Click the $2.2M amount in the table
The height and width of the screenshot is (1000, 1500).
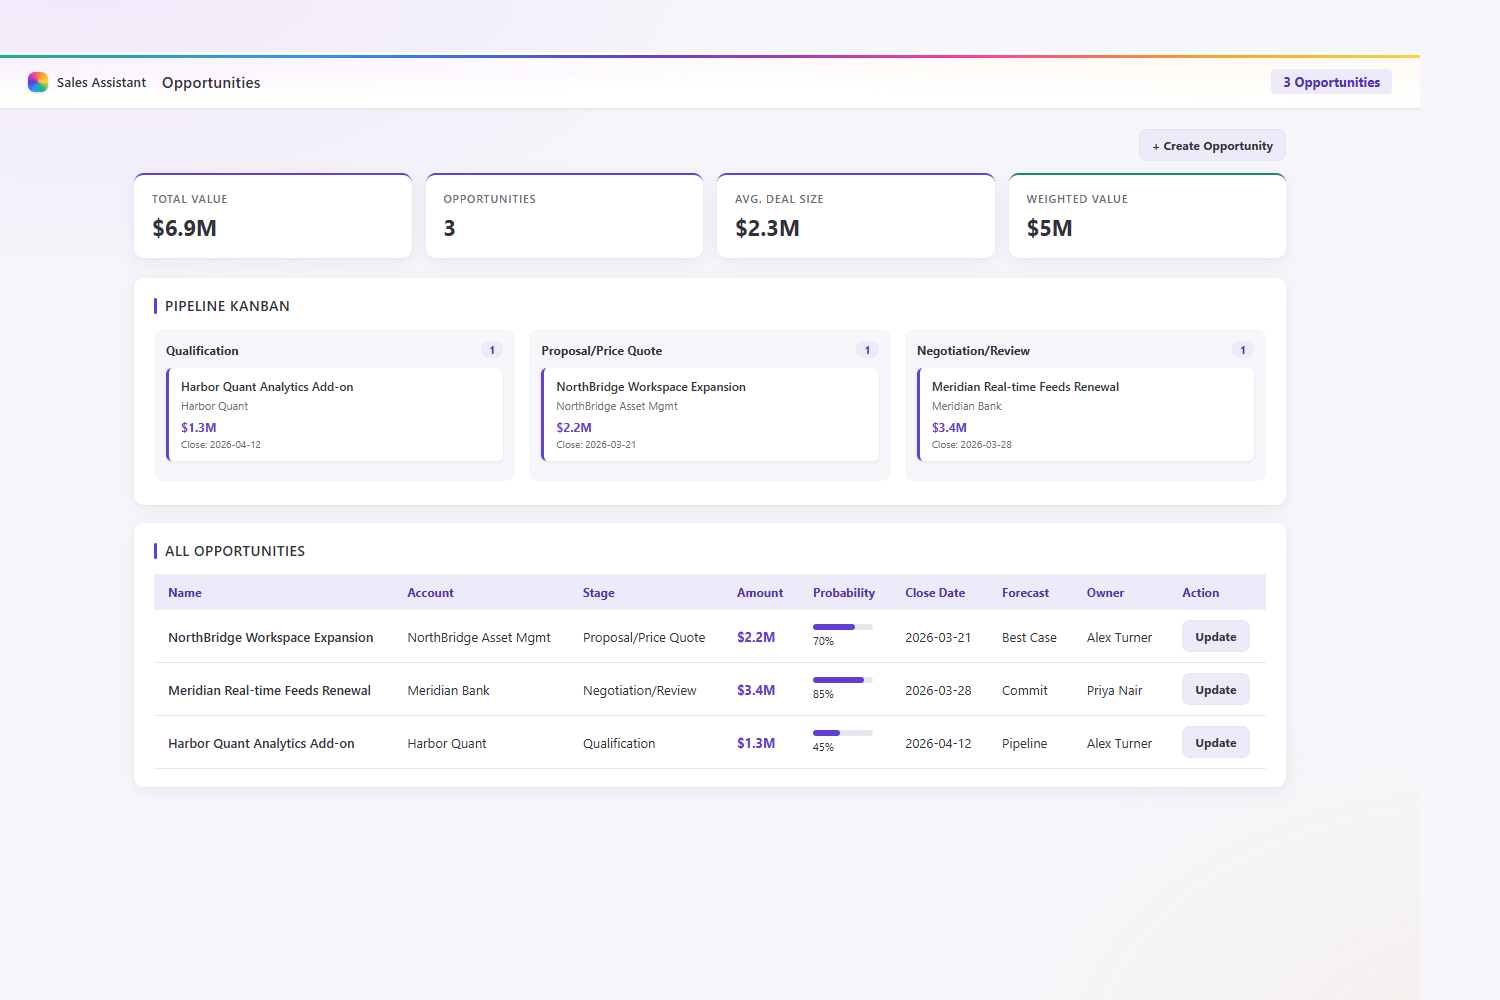[x=756, y=637]
